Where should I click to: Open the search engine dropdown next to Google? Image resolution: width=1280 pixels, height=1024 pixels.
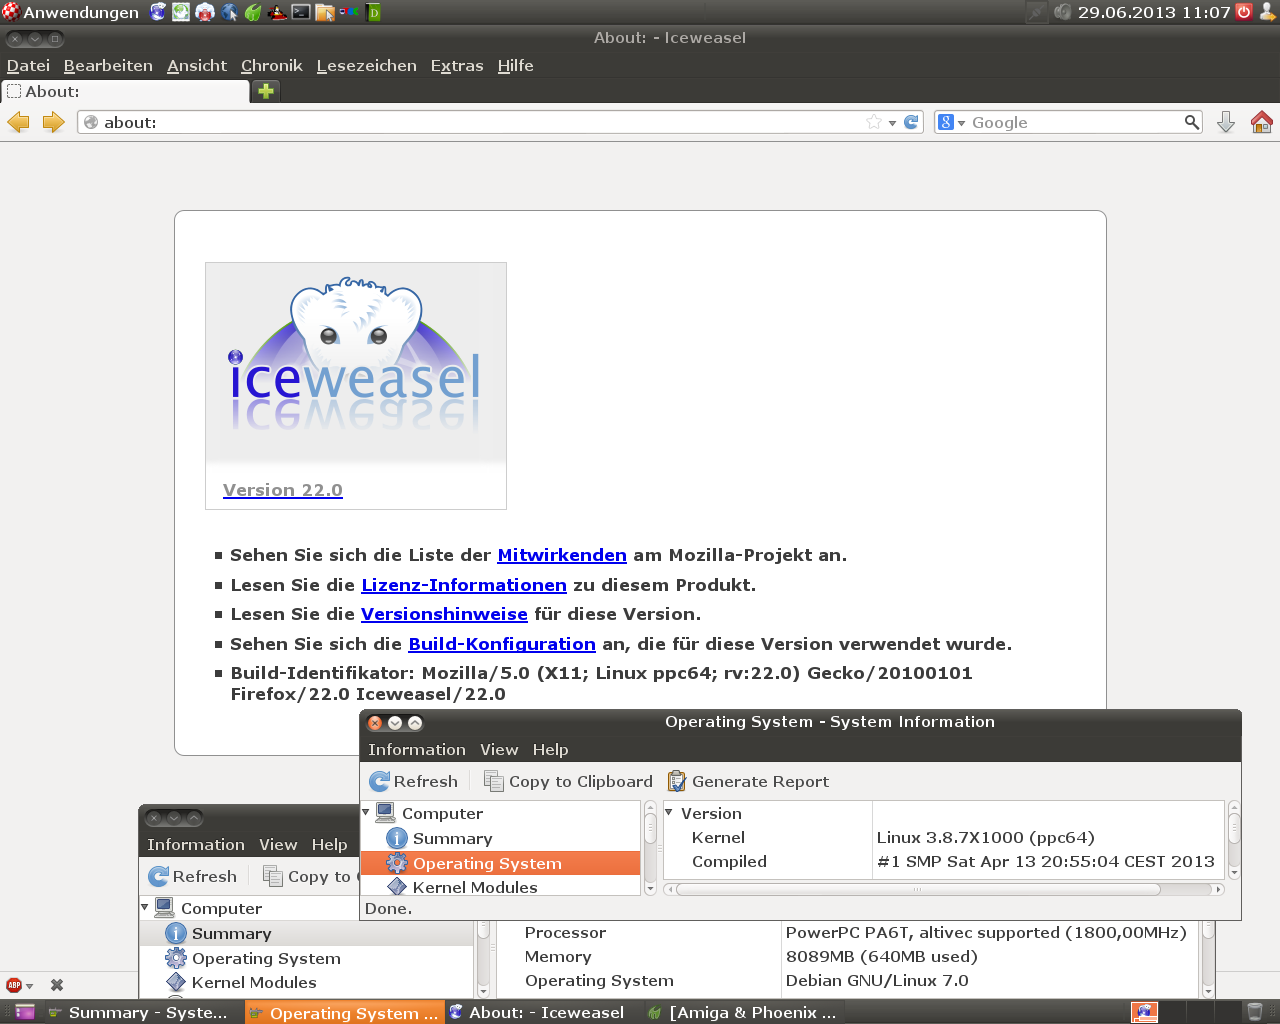(951, 122)
